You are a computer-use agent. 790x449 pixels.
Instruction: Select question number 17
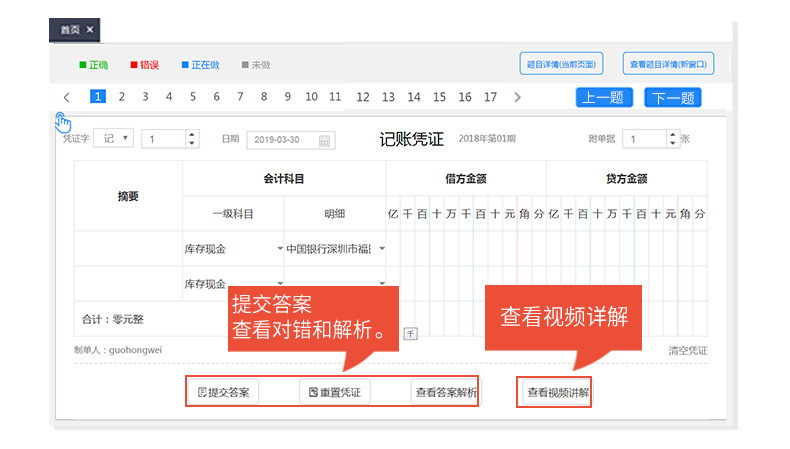490,97
